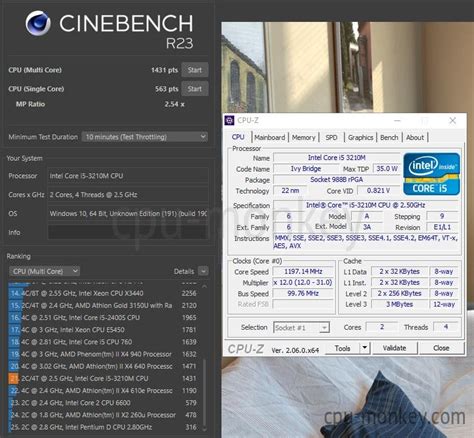The image size is (474, 438).
Task: Click the Bus Speed value 99.76 MHz
Action: (x=303, y=294)
